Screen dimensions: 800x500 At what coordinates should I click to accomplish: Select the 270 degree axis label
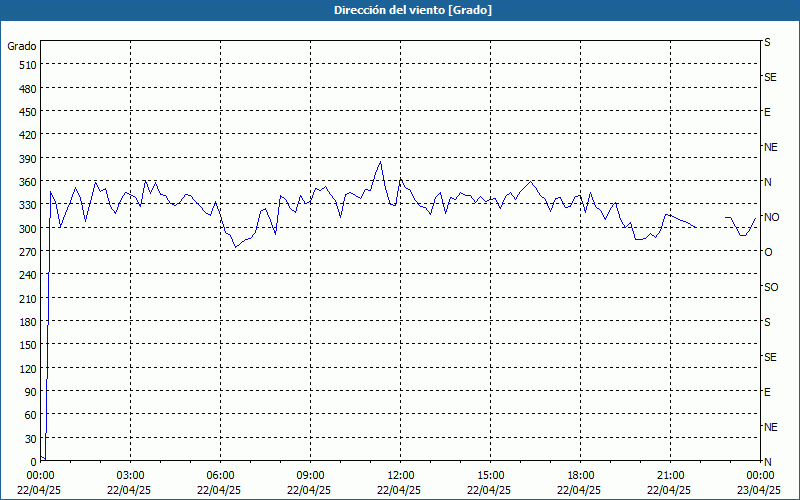coord(29,252)
